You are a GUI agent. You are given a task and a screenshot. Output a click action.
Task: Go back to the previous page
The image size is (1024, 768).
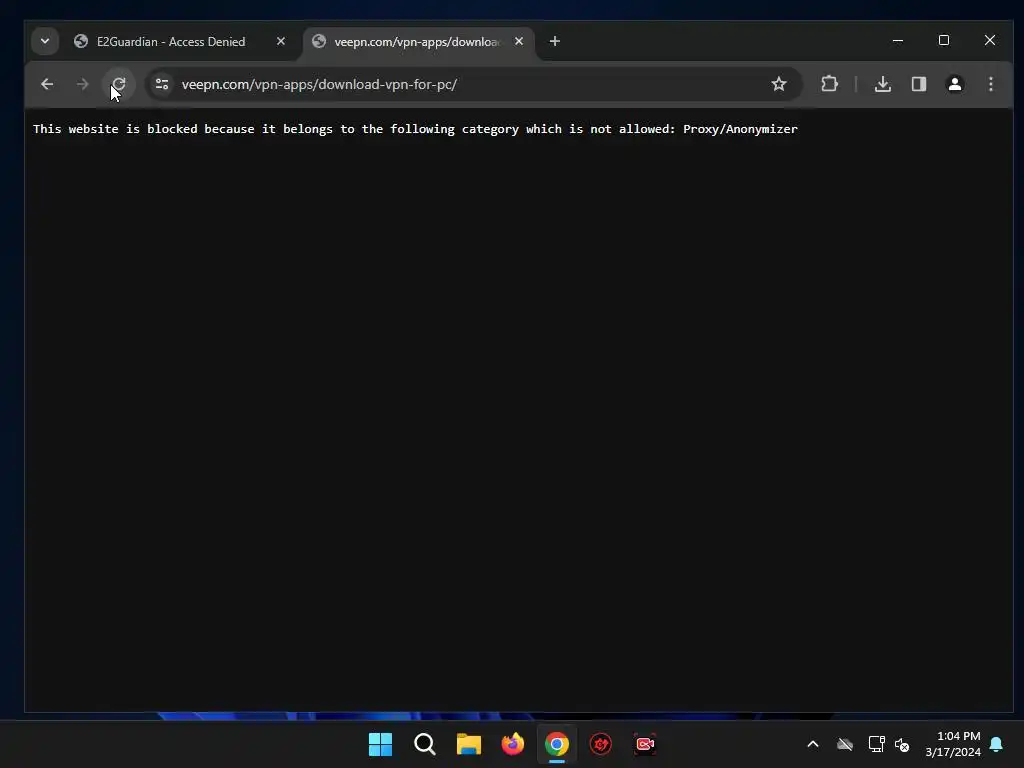pyautogui.click(x=47, y=84)
